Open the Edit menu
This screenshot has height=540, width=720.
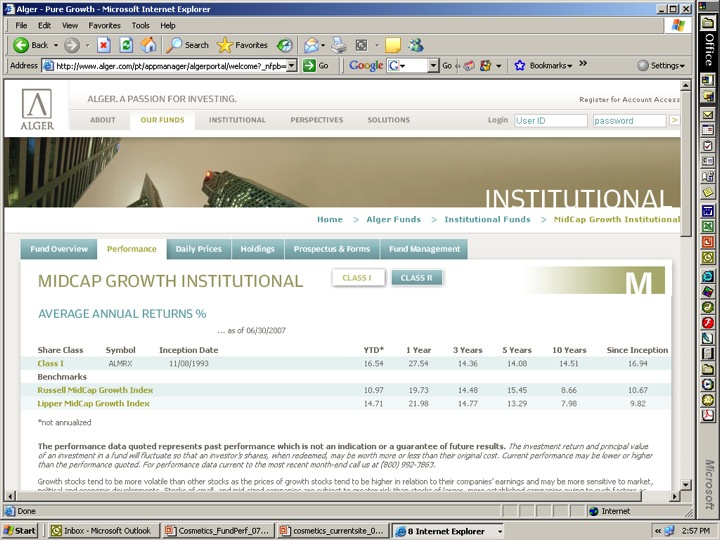(x=44, y=26)
